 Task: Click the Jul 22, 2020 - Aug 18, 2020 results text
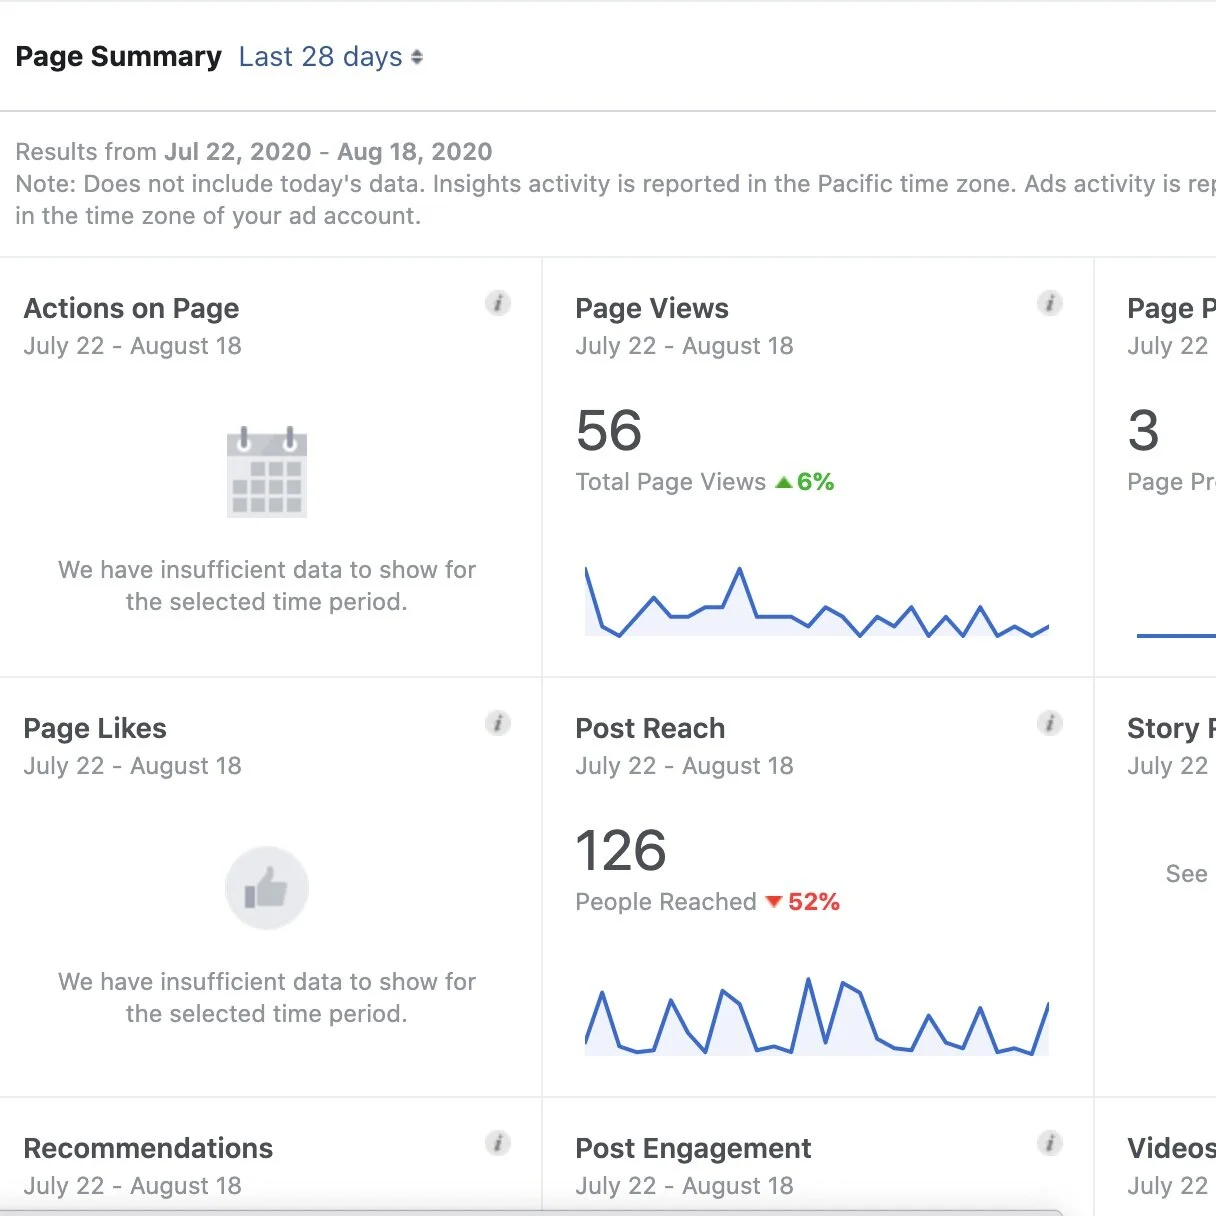point(328,152)
